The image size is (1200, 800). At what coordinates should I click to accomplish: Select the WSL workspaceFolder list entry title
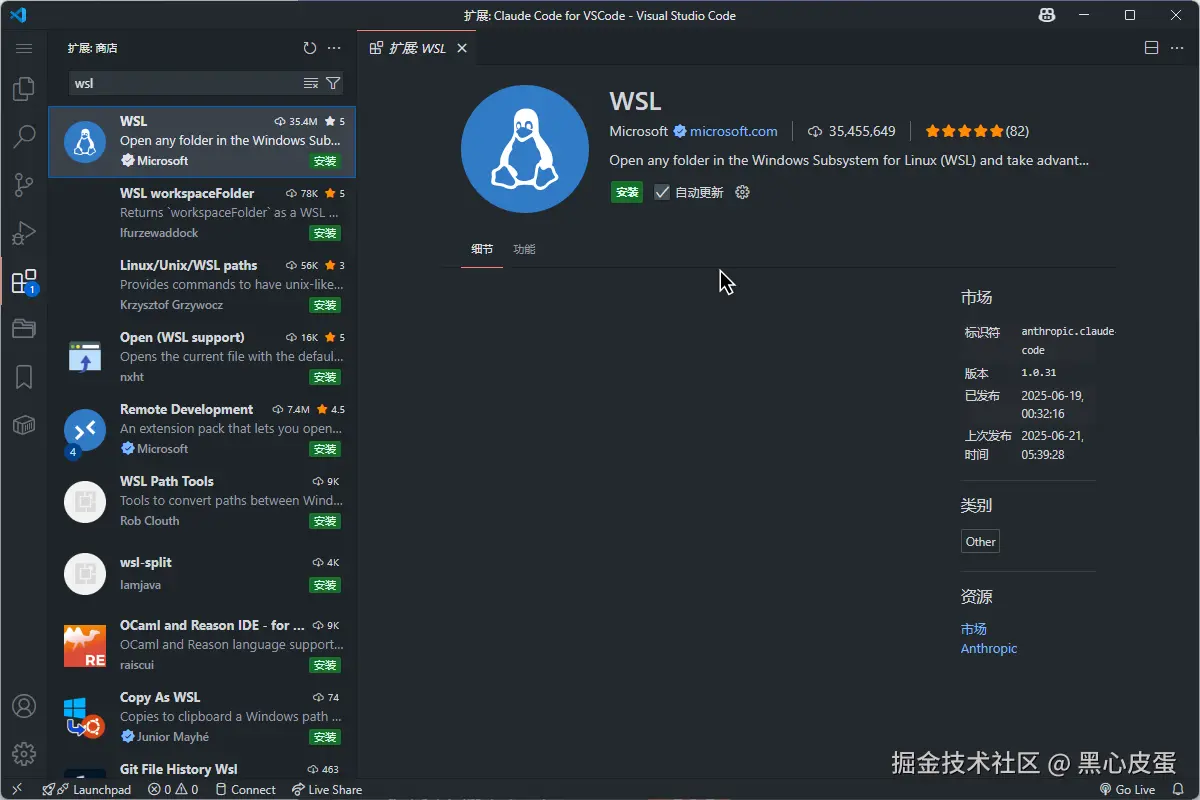[187, 193]
